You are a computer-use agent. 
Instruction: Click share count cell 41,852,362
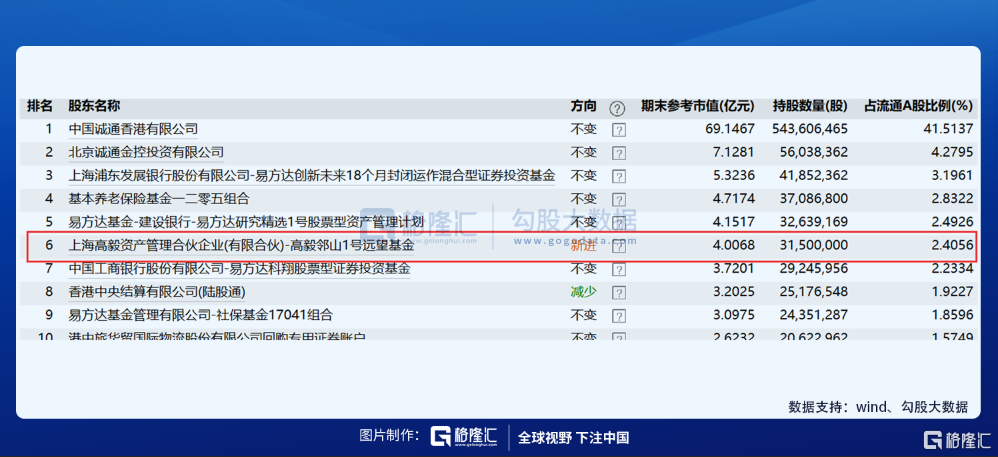[813, 175]
